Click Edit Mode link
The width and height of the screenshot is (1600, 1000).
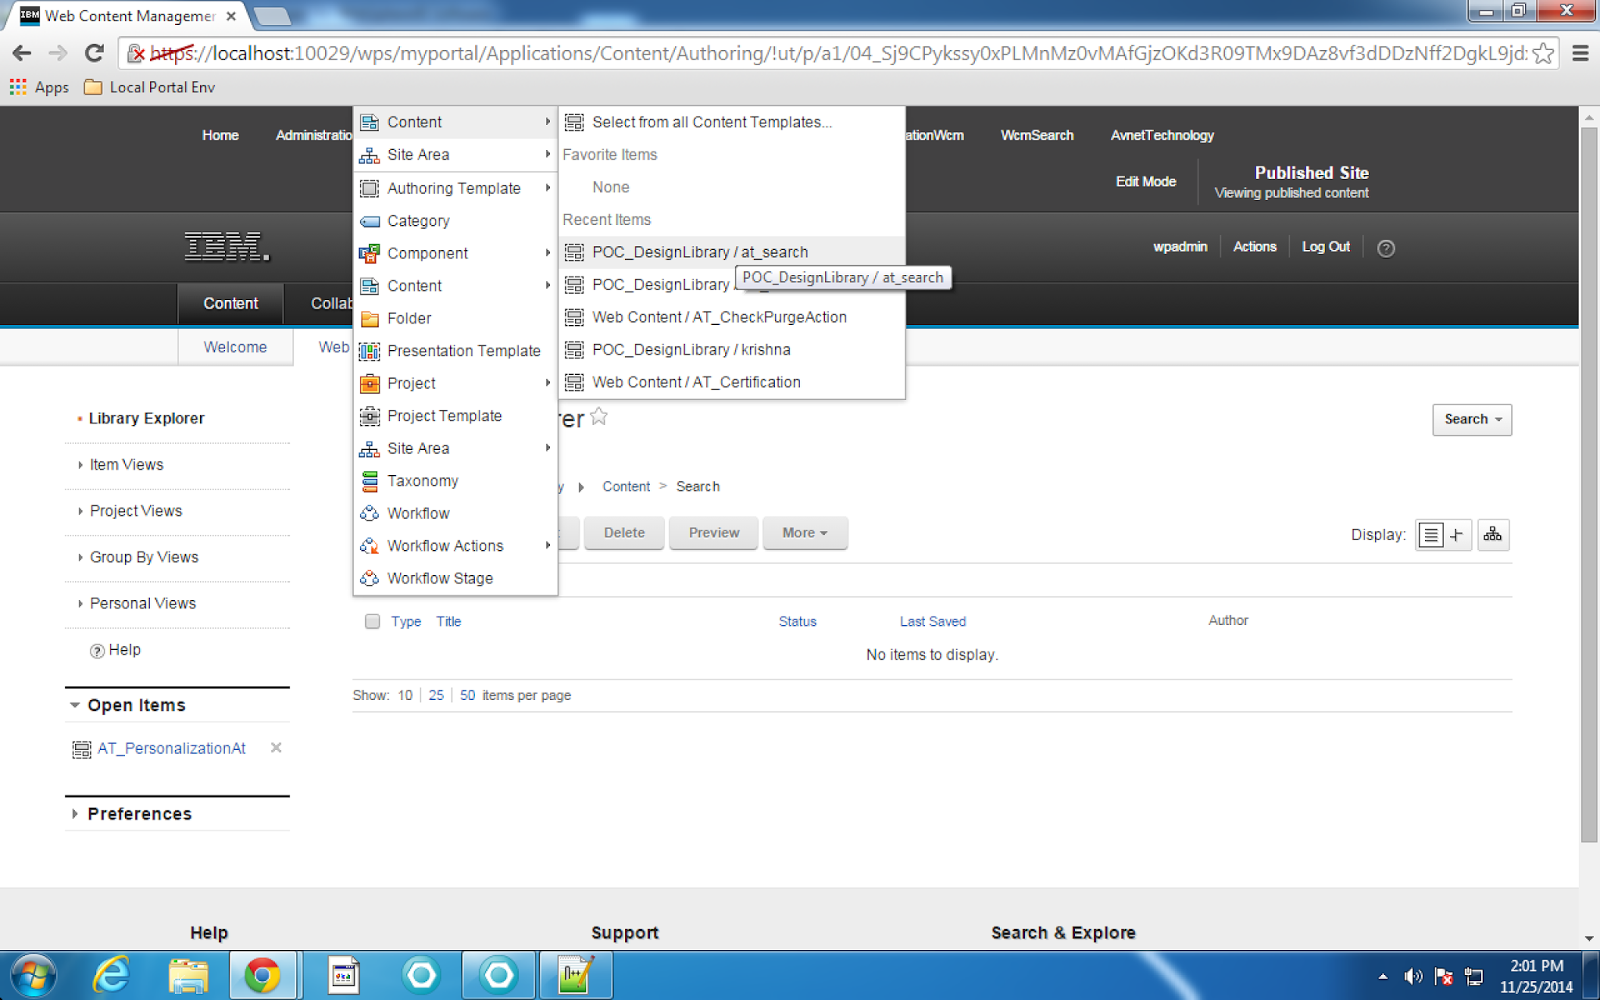point(1146,182)
